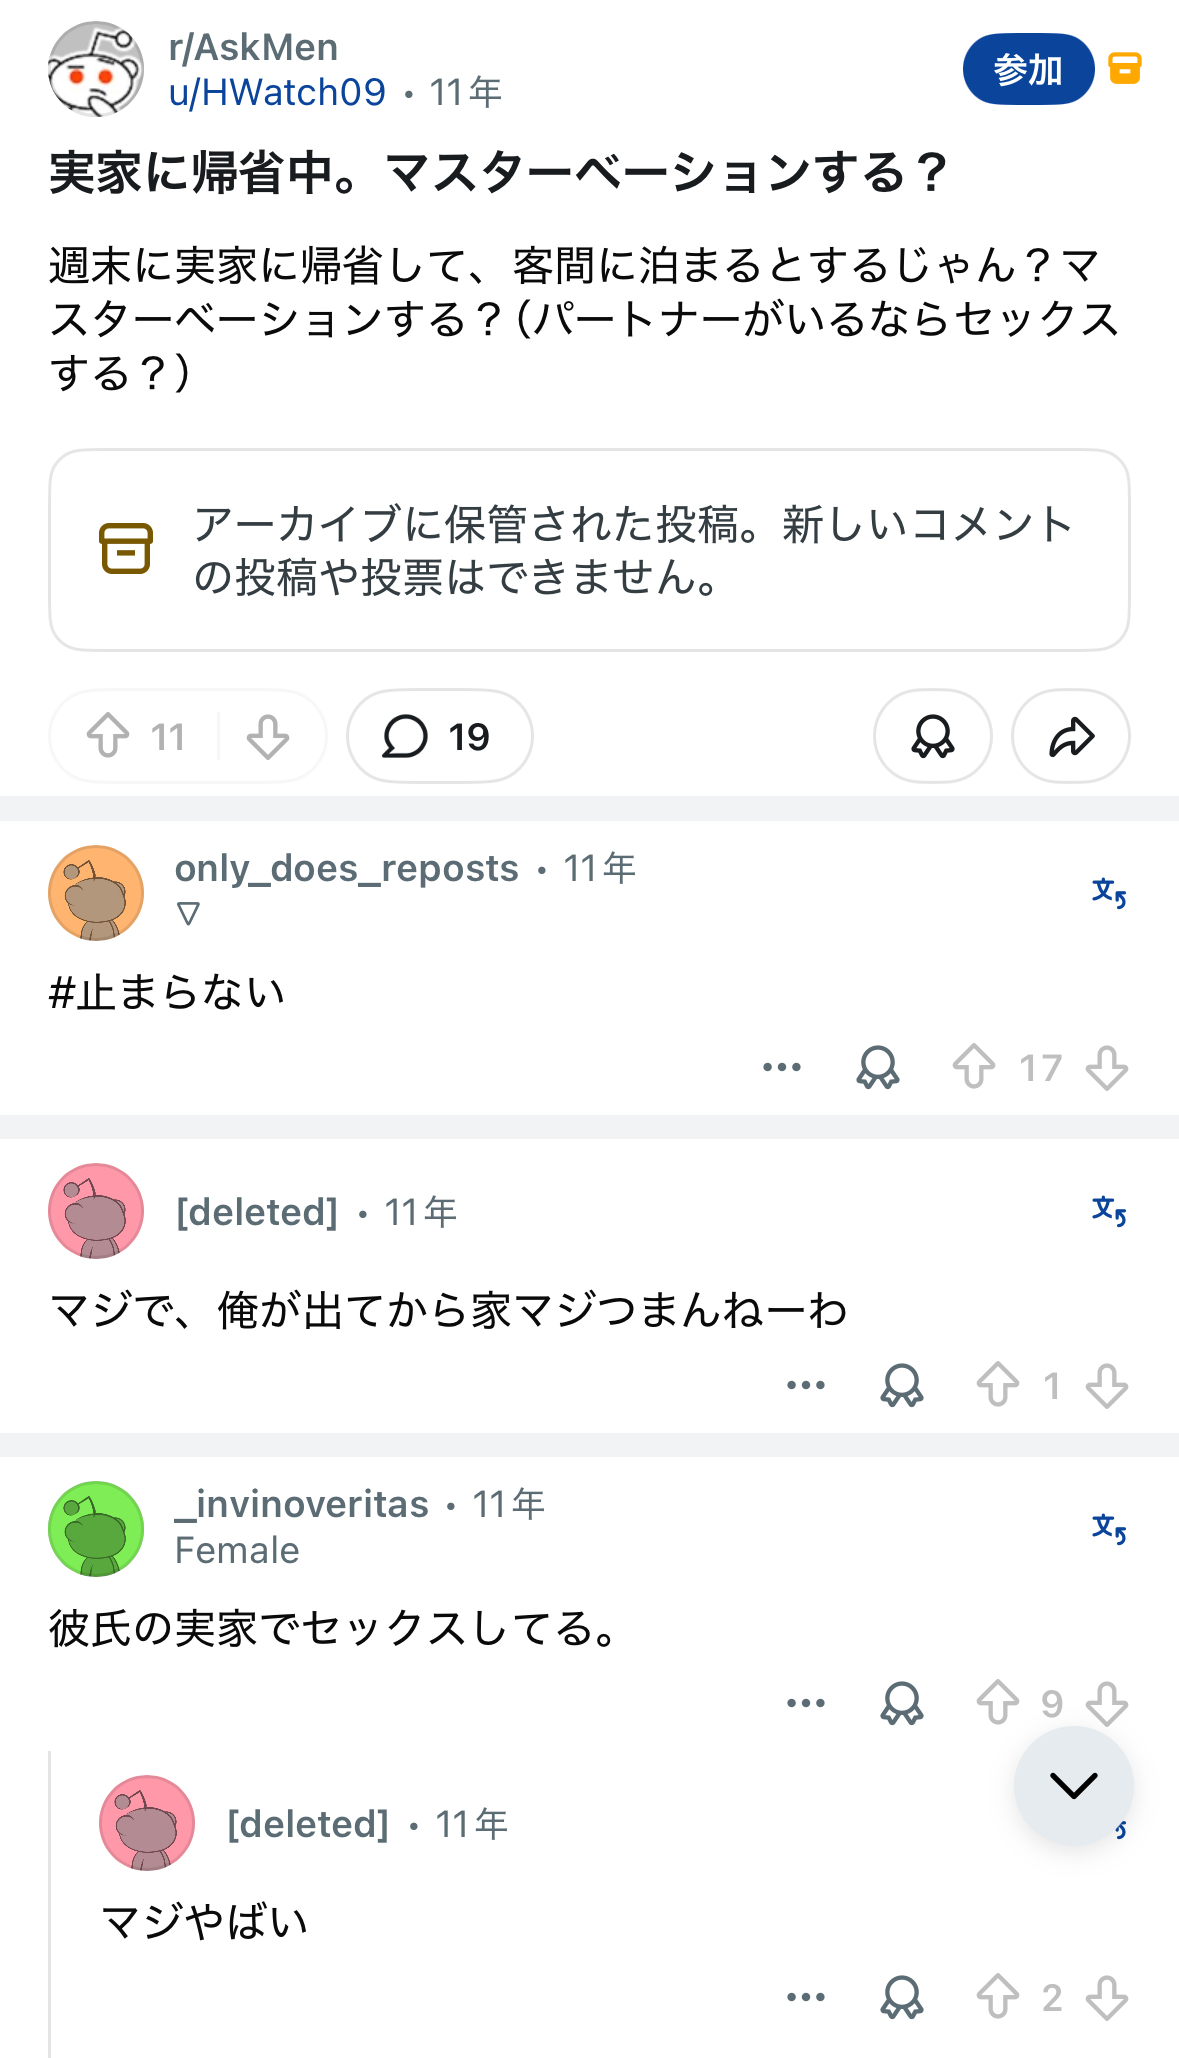
Task: Open only_does_reposts user profile
Action: [346, 868]
